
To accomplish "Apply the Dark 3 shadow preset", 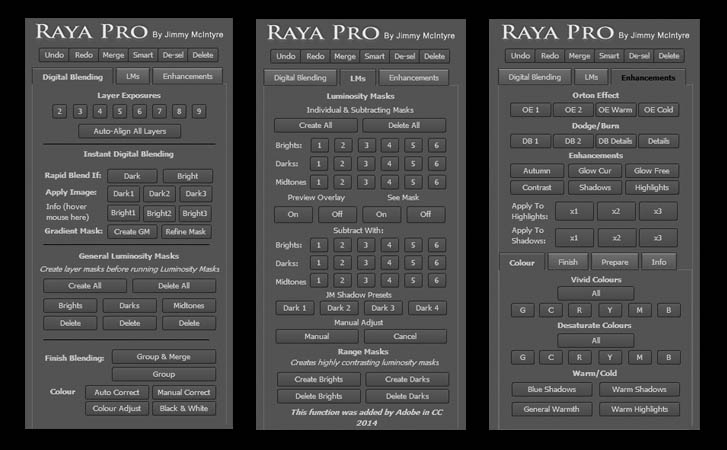I will tap(383, 308).
